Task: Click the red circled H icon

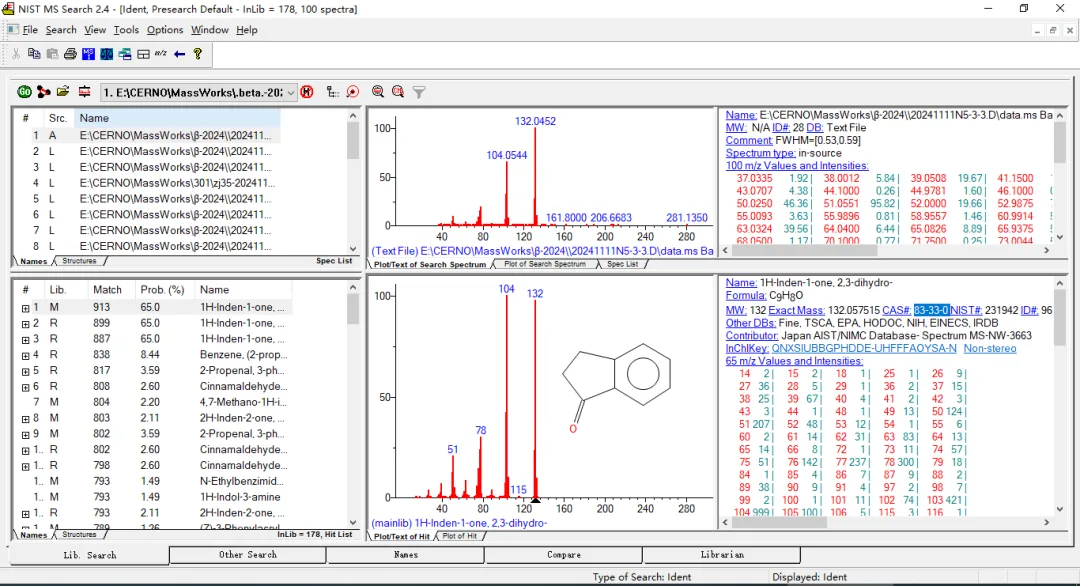Action: [307, 92]
